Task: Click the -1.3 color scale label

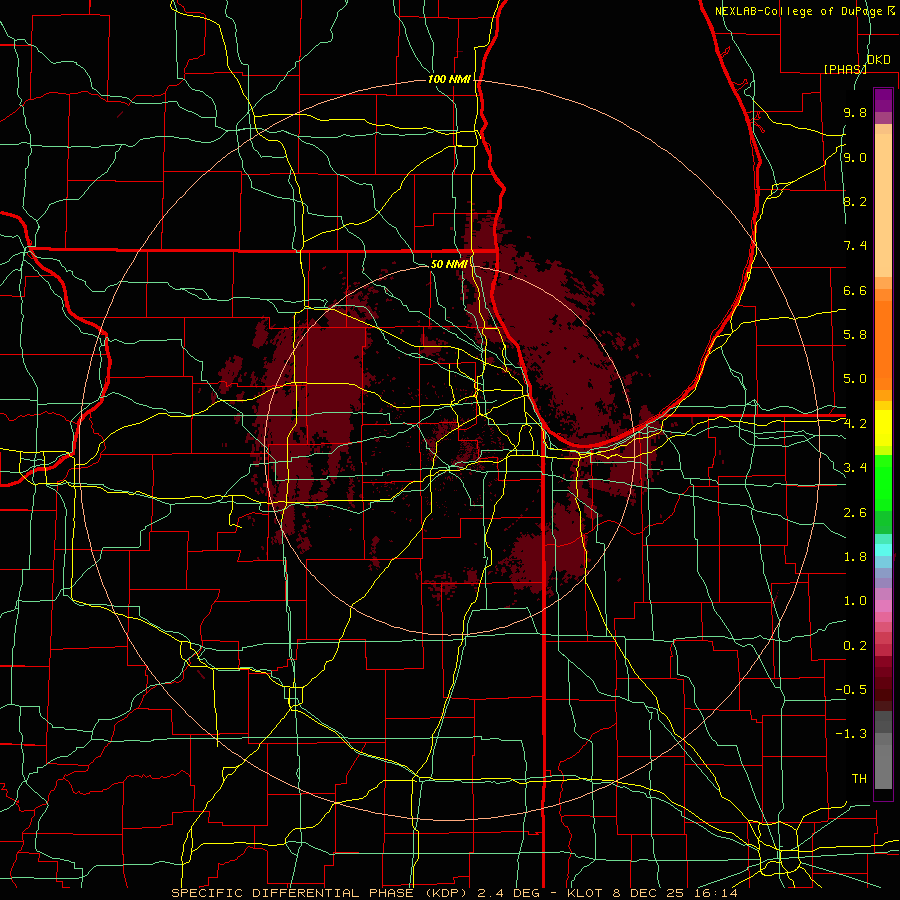Action: tap(851, 734)
